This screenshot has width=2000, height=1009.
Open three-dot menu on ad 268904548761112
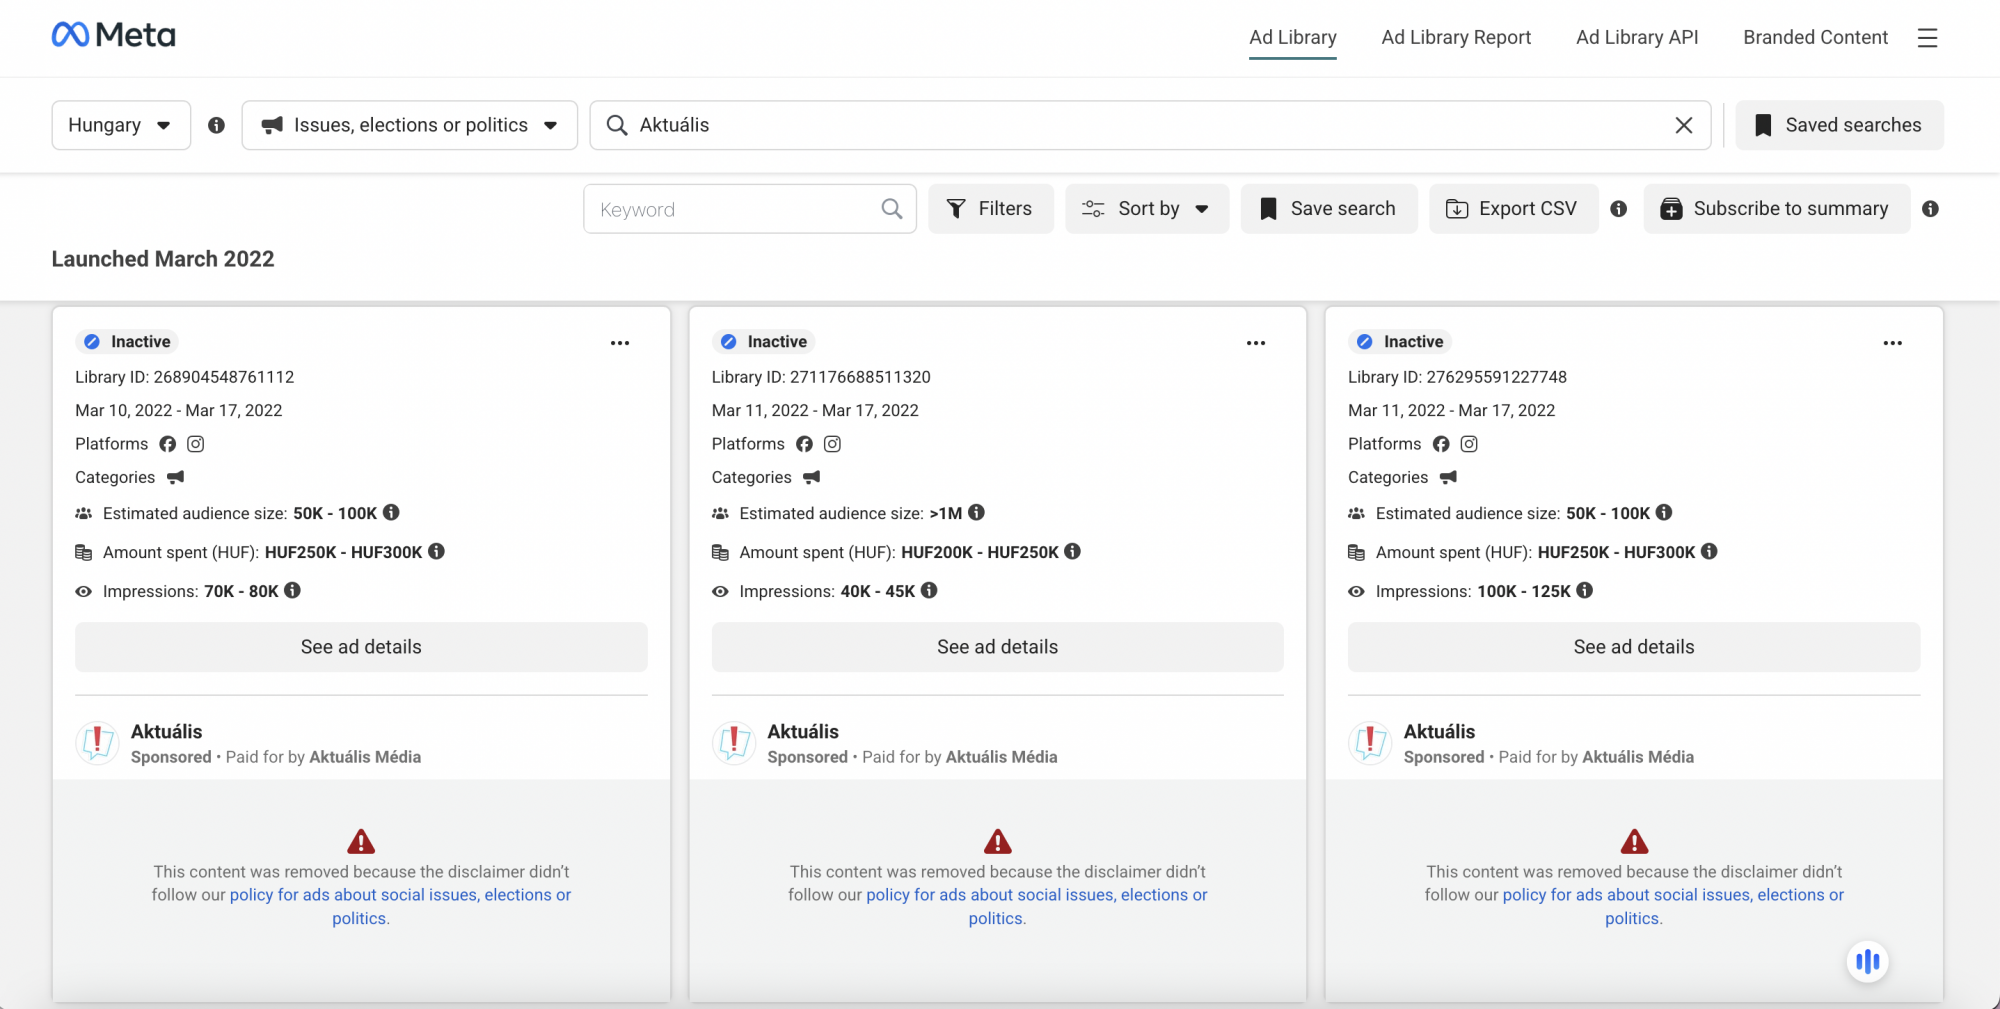tap(620, 343)
